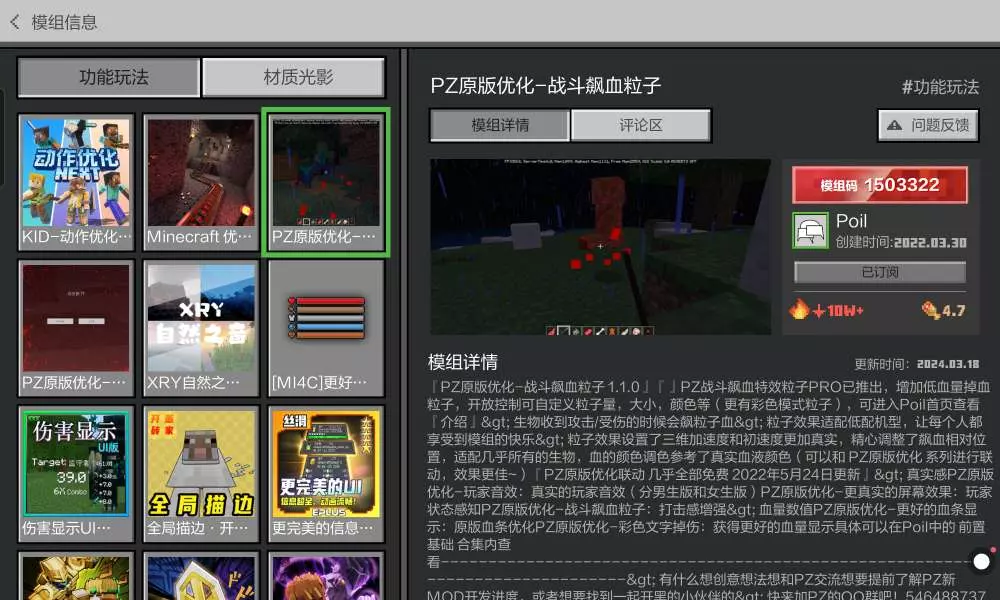
Task: Click the 更新时间 2024.03.18 text
Action: 916,364
